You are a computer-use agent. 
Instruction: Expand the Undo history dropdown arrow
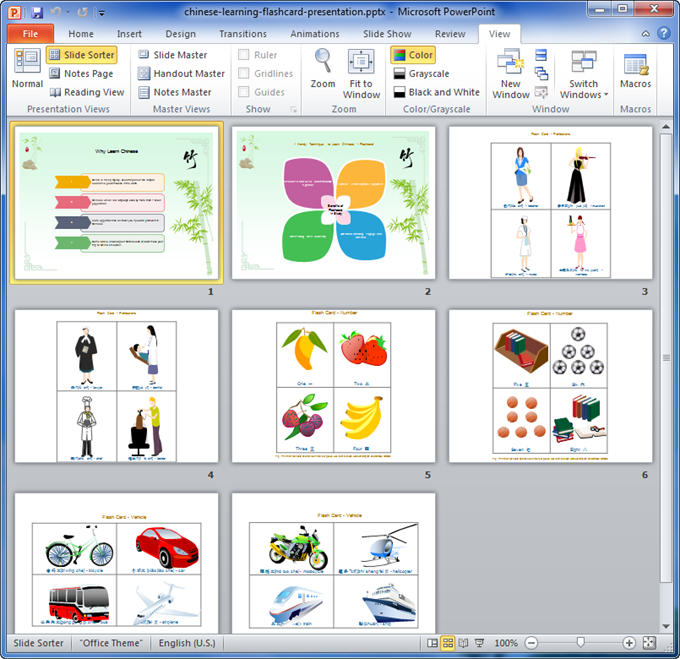coord(68,13)
